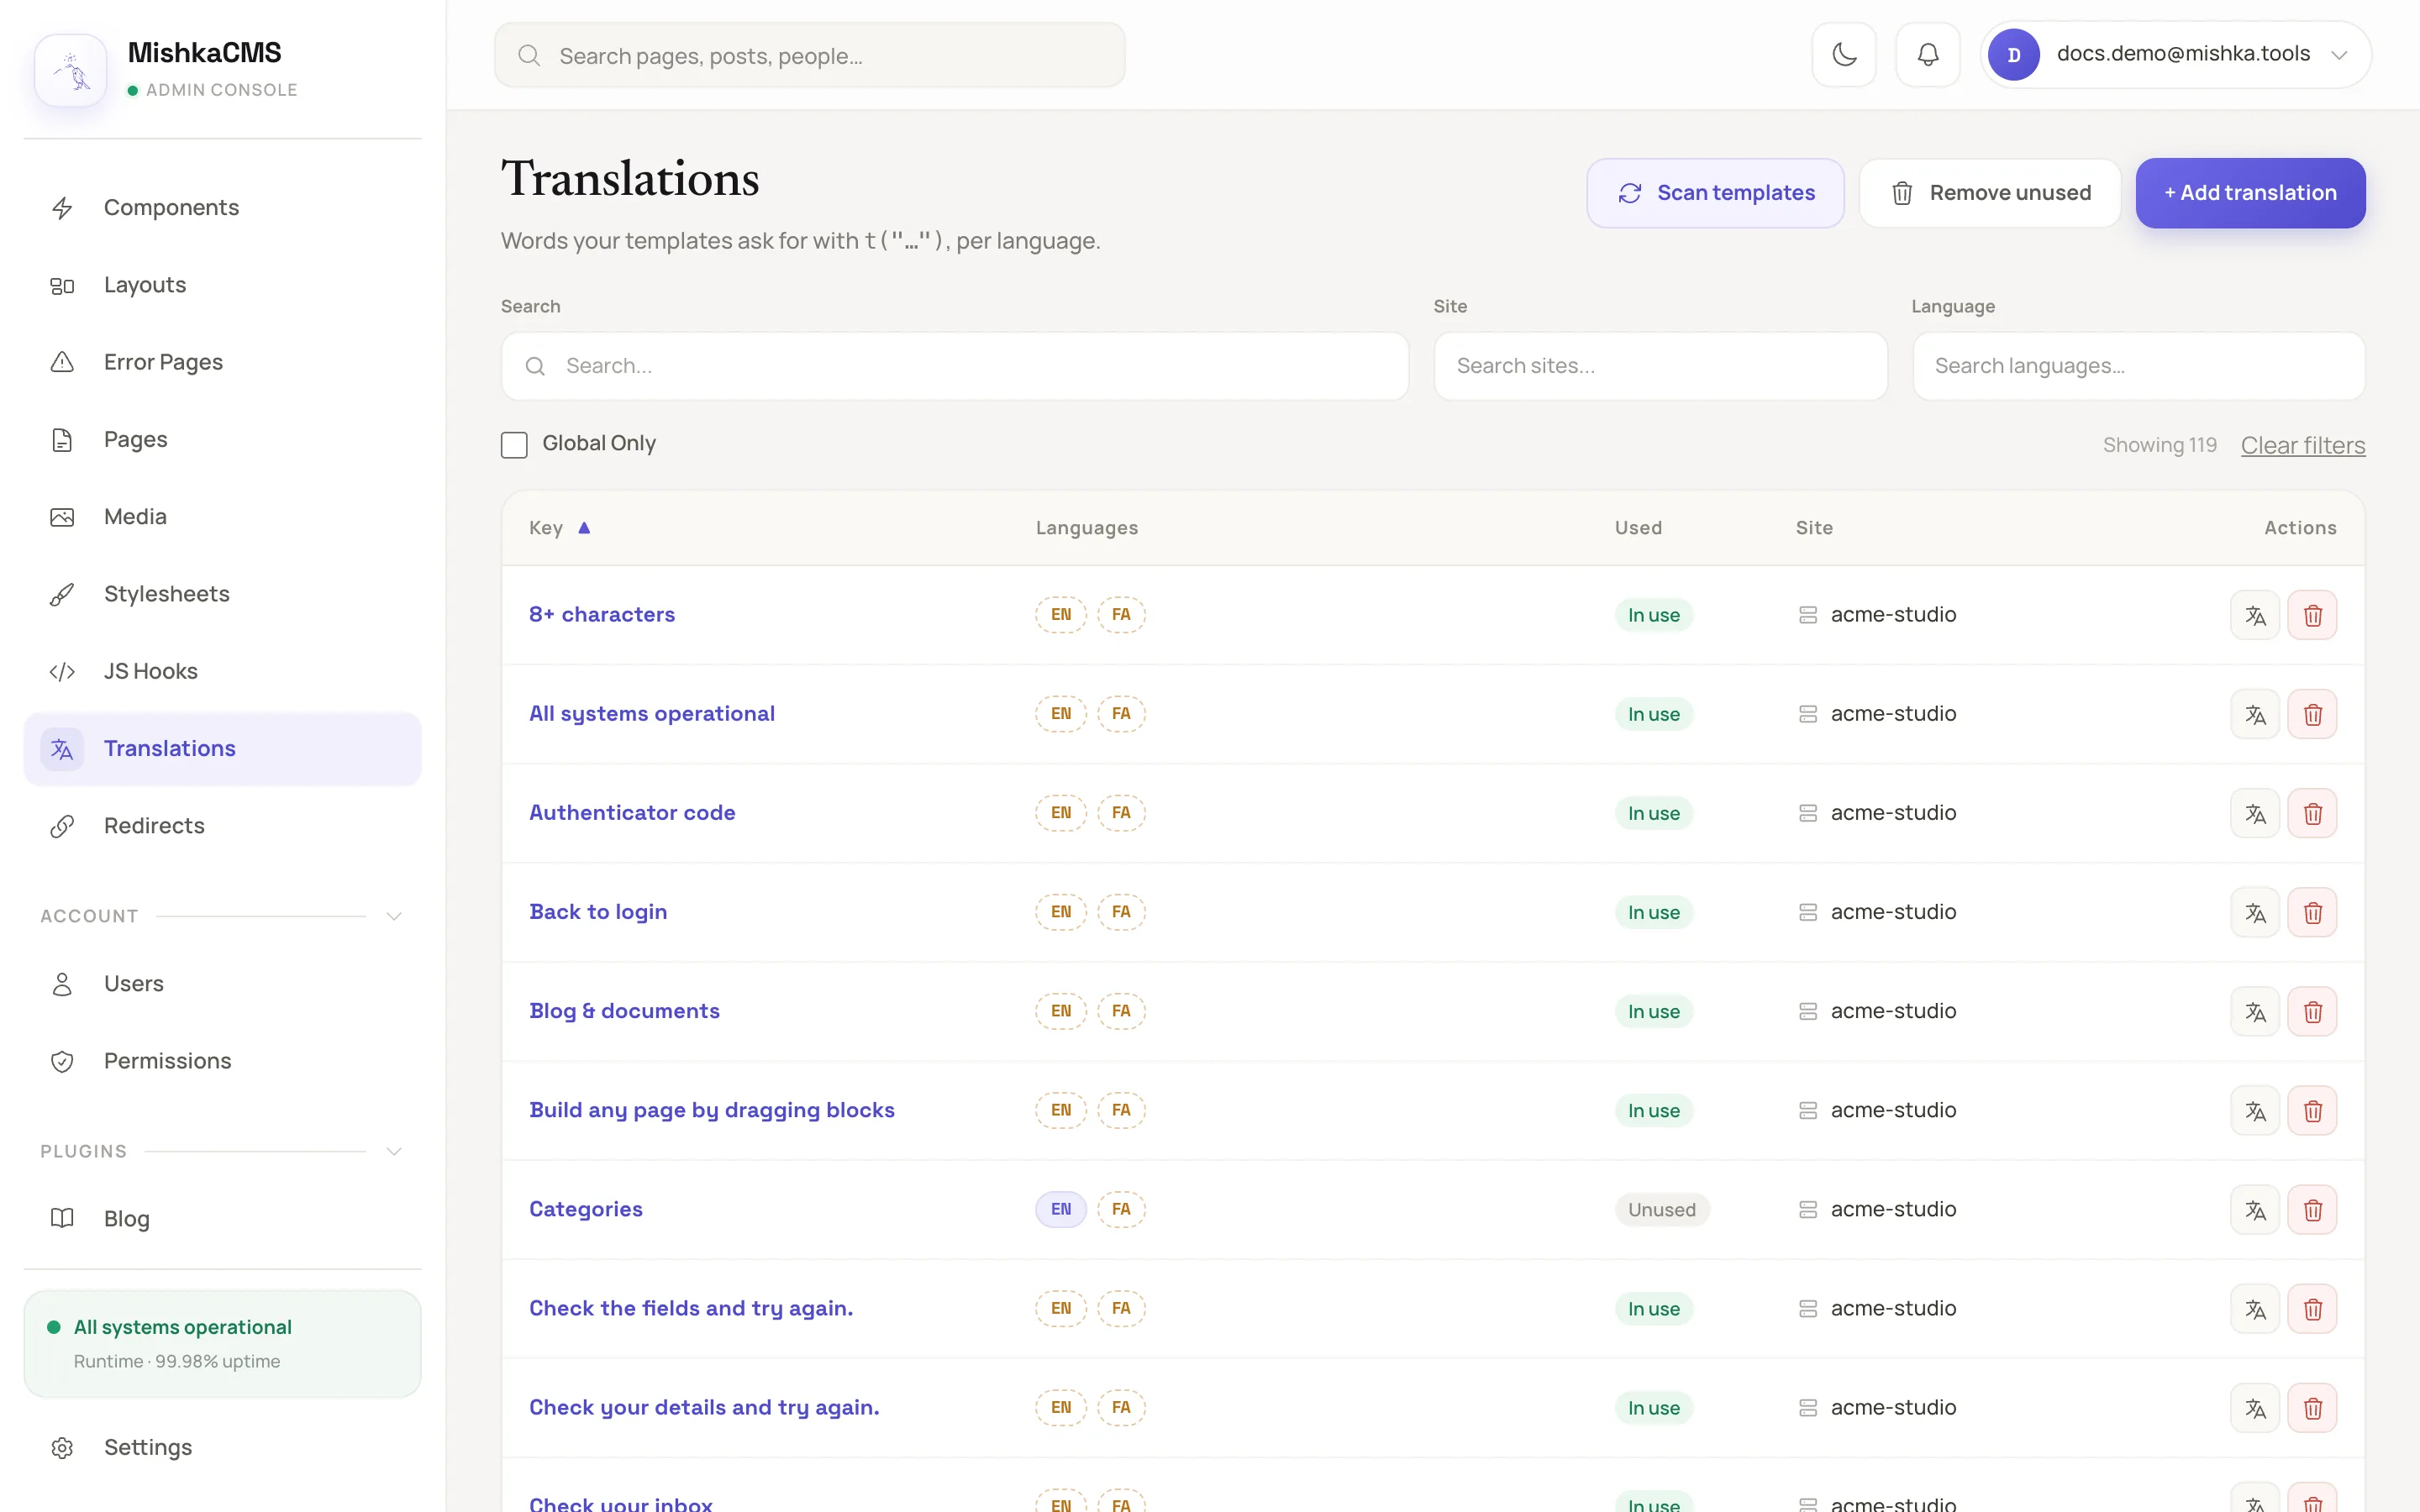Viewport: 2420px width, 1512px height.
Task: Collapse the PLUGINS sidebar section
Action: pos(394,1151)
